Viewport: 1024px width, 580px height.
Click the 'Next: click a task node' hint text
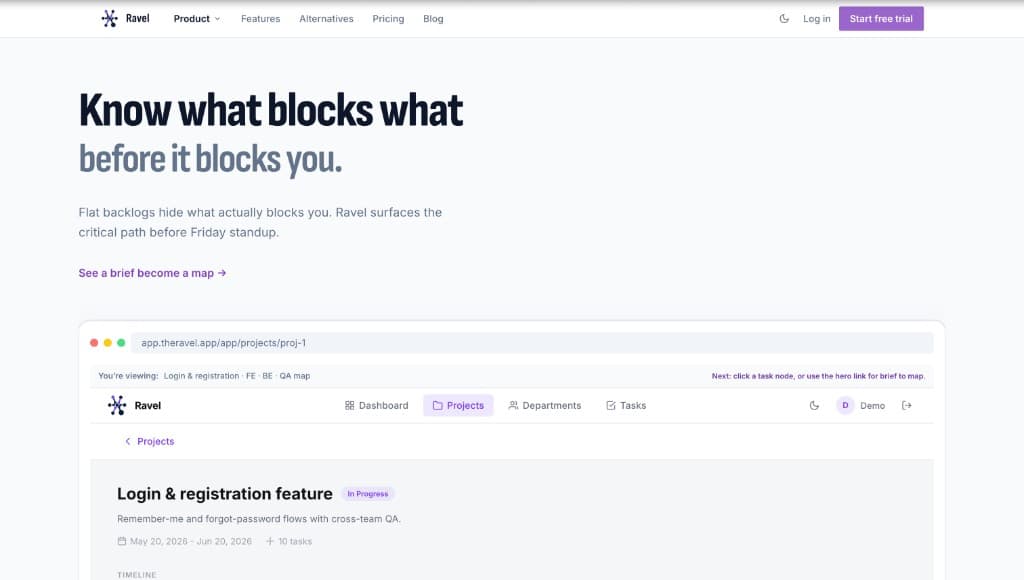click(x=818, y=376)
